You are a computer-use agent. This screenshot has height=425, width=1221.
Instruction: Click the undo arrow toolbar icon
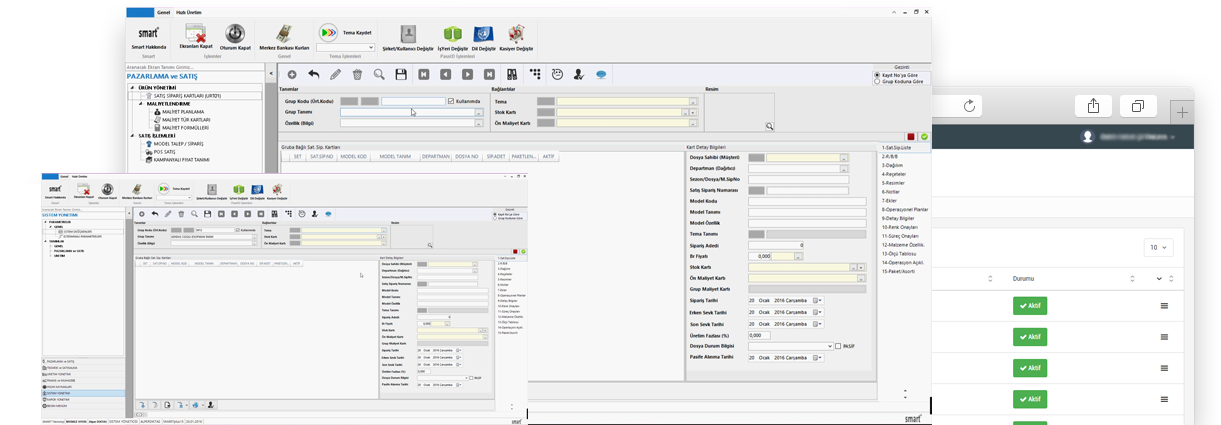(x=314, y=74)
